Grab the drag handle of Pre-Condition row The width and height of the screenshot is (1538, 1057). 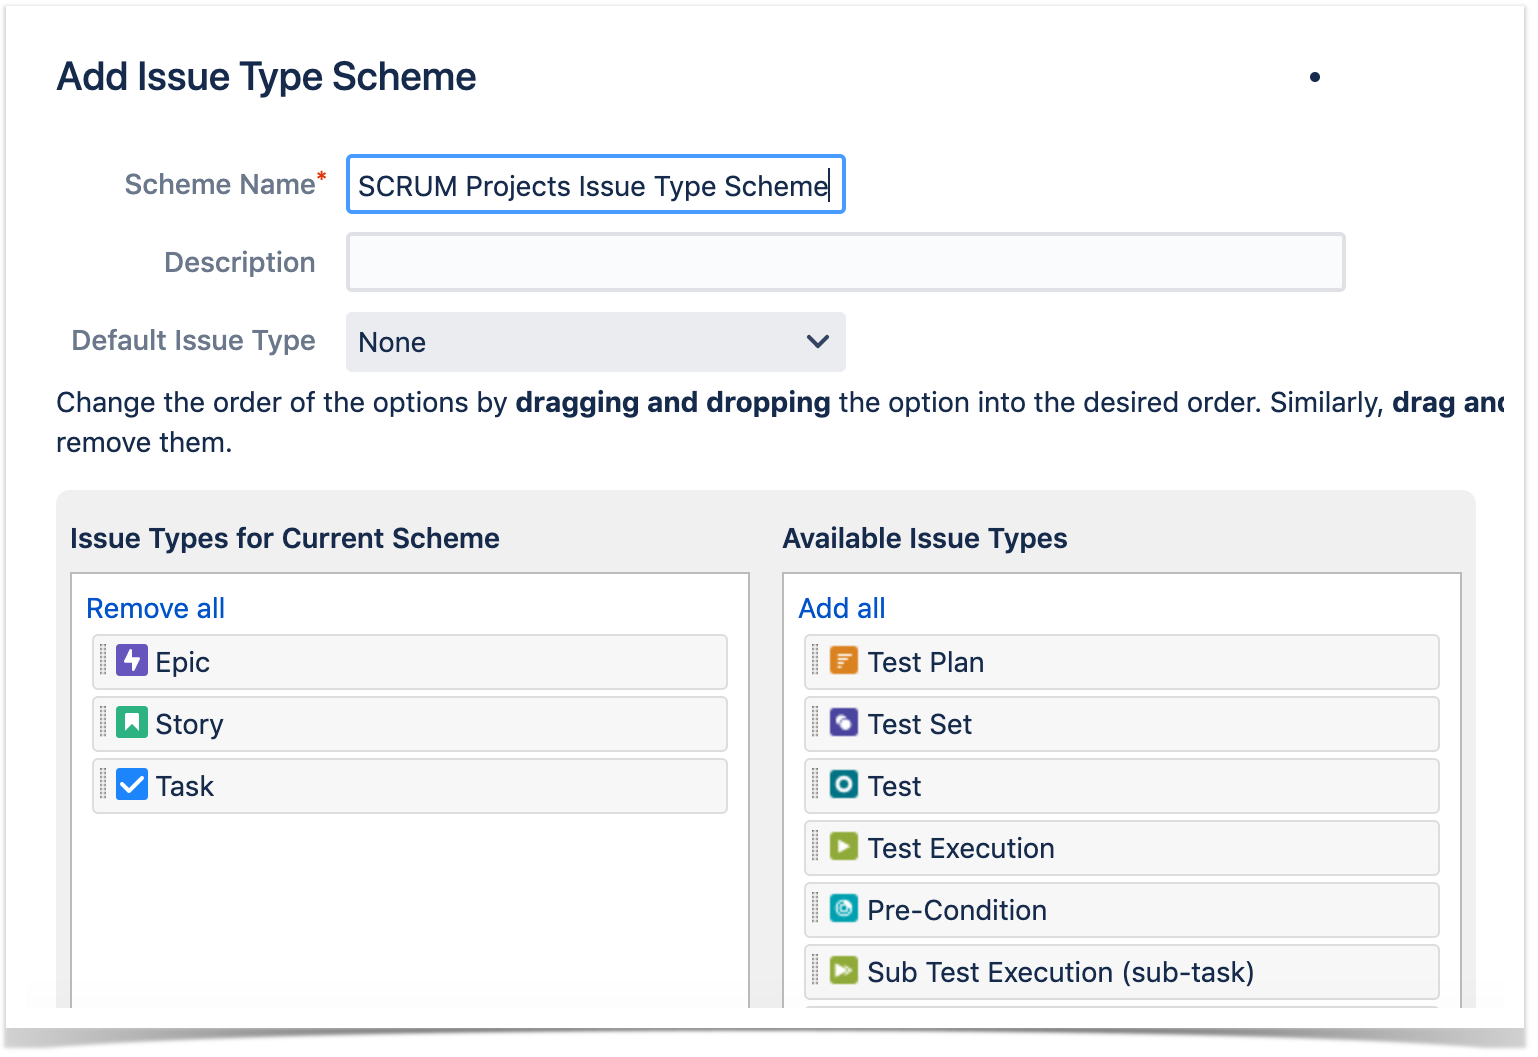pos(815,909)
